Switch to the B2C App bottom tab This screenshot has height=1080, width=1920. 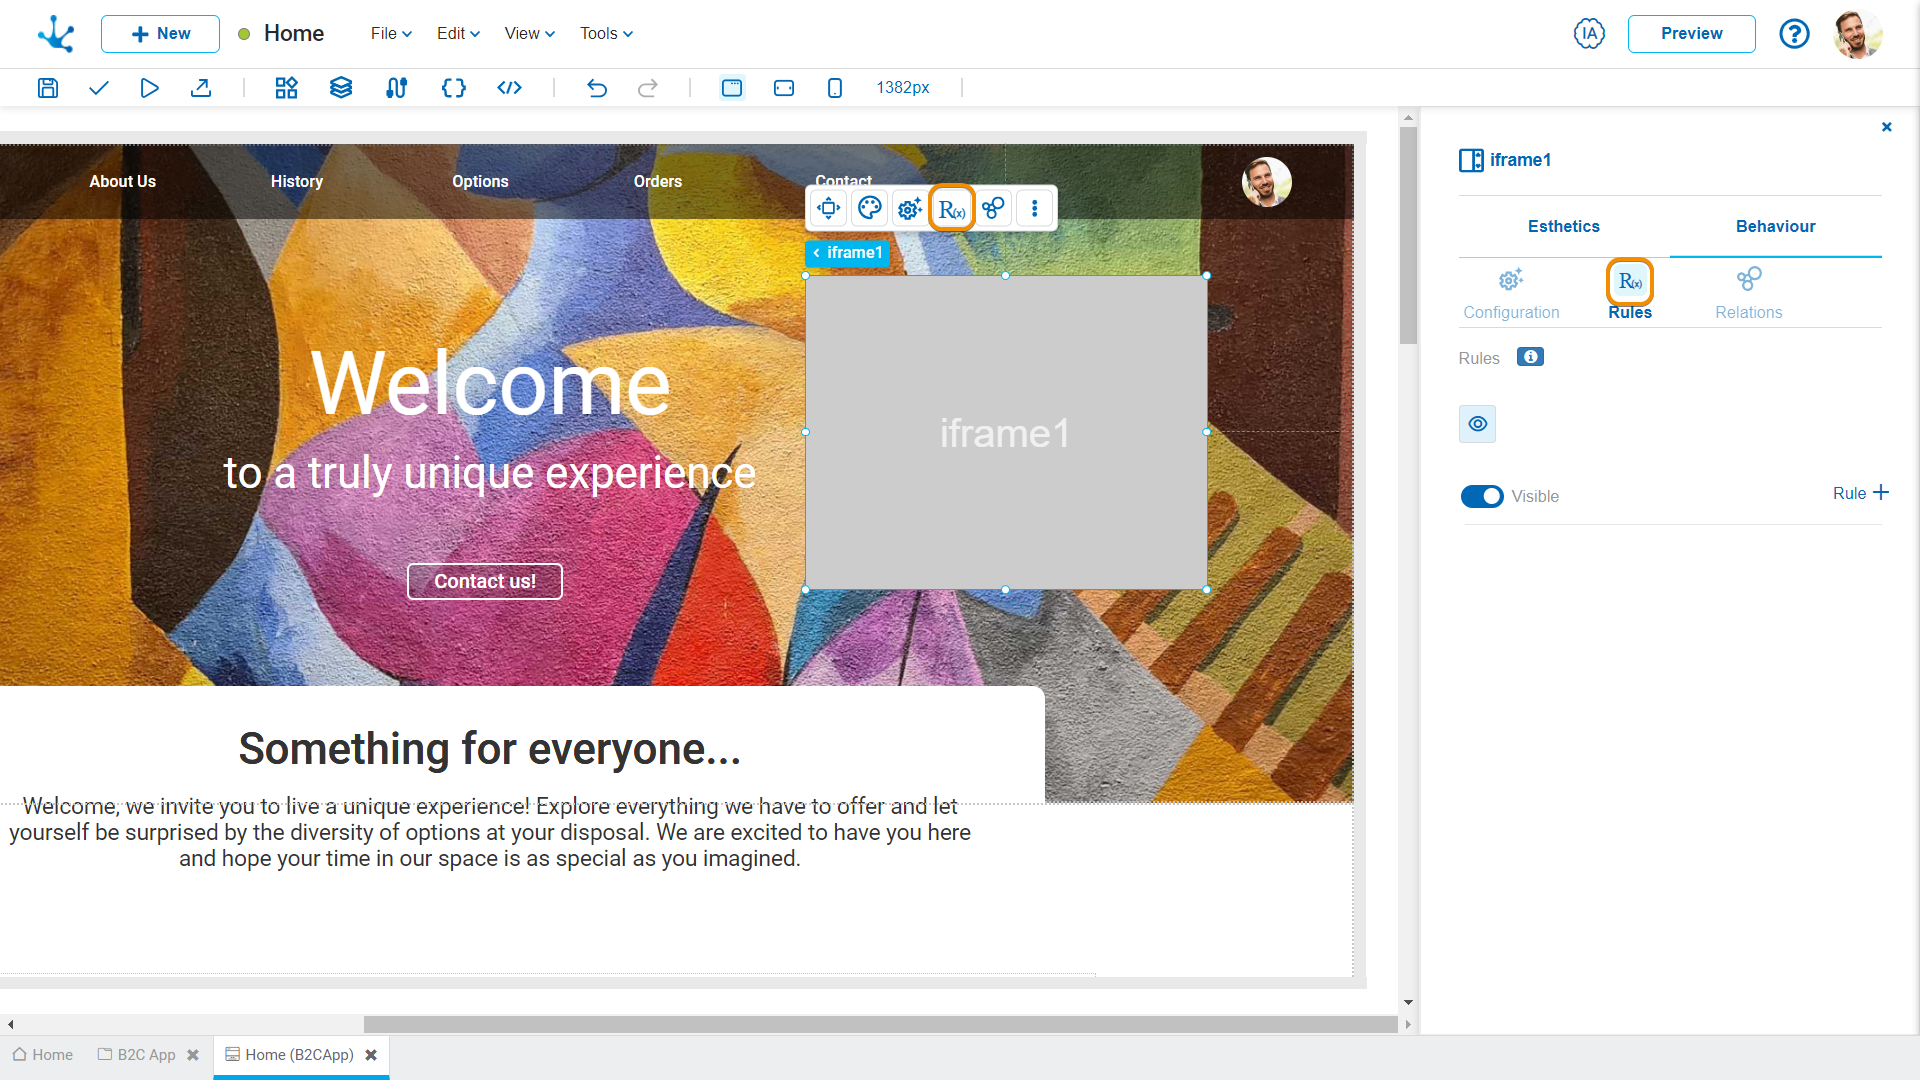[x=145, y=1055]
